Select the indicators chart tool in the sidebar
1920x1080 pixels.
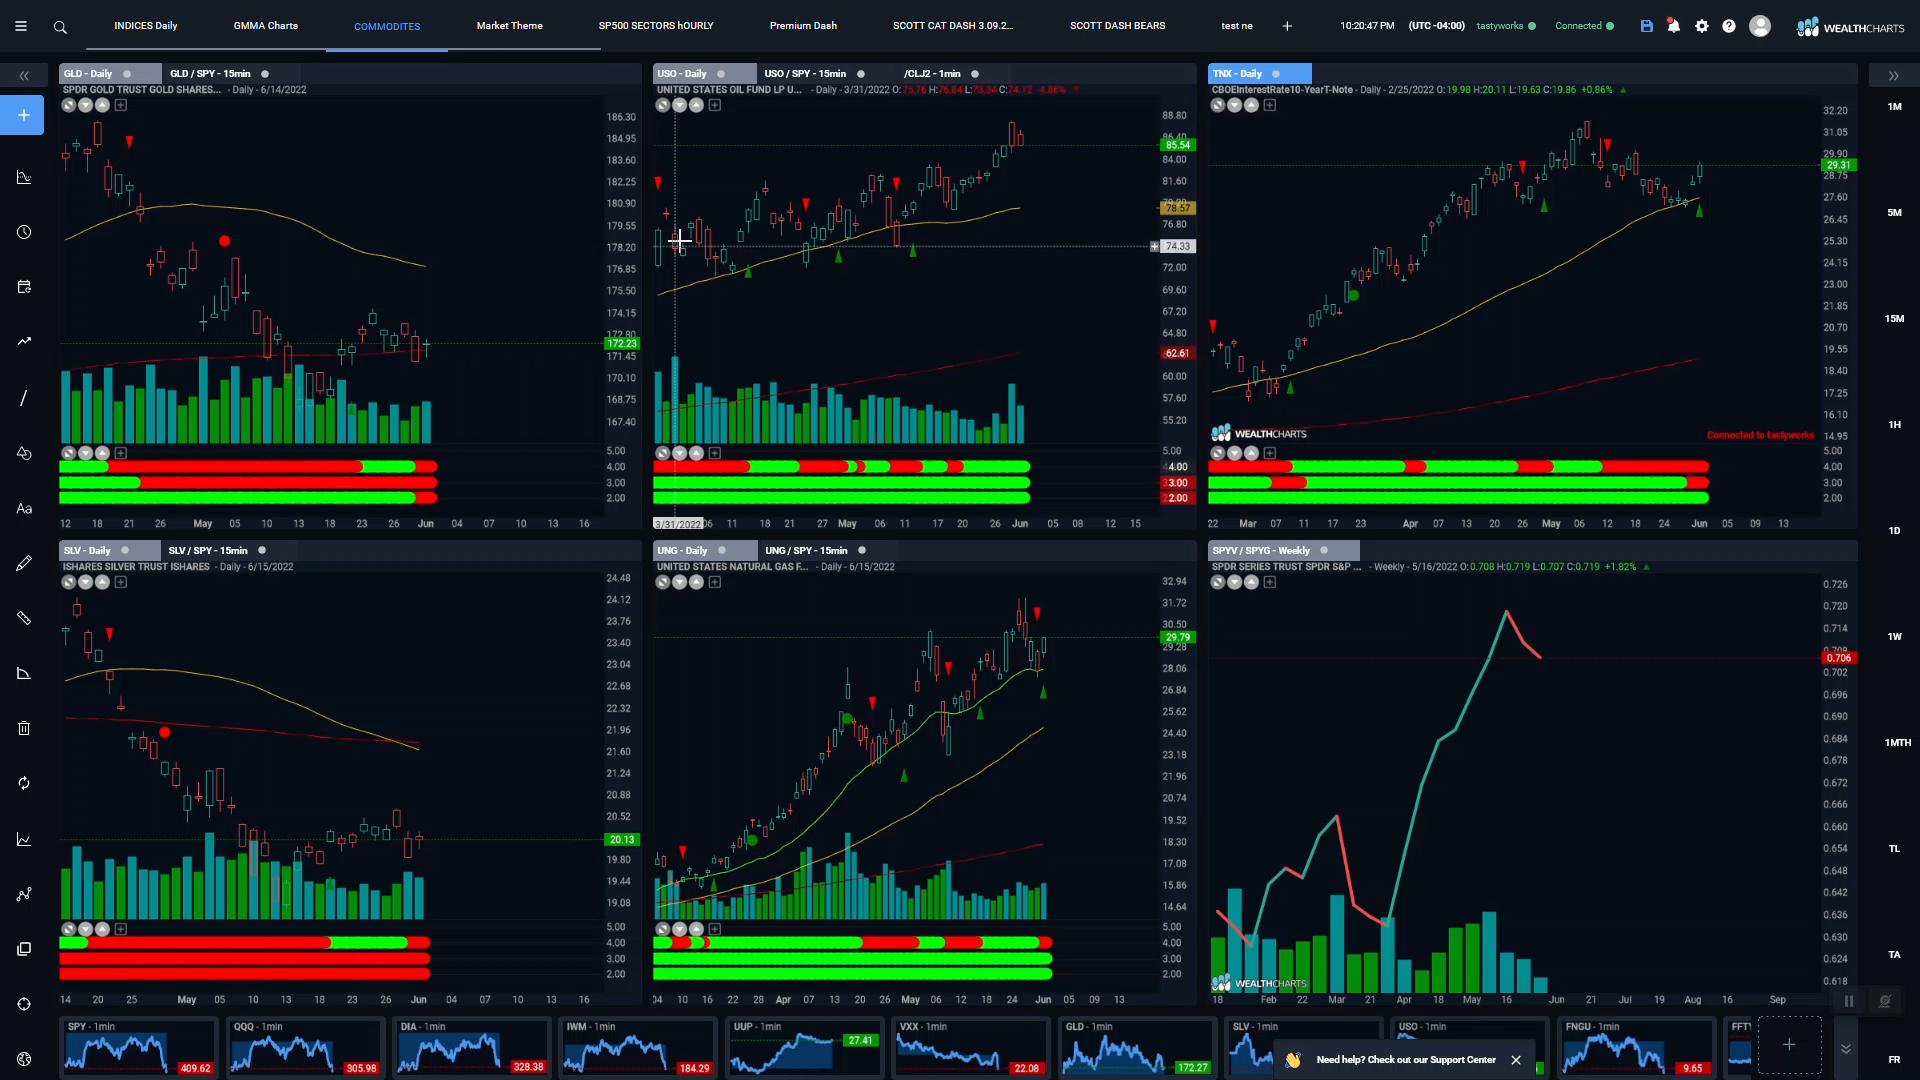(x=24, y=177)
